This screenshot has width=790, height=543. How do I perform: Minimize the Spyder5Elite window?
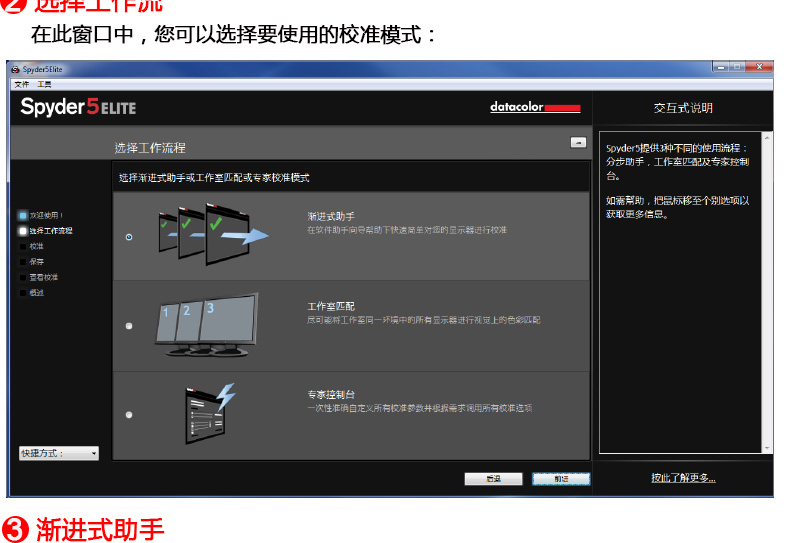pyautogui.click(x=721, y=67)
